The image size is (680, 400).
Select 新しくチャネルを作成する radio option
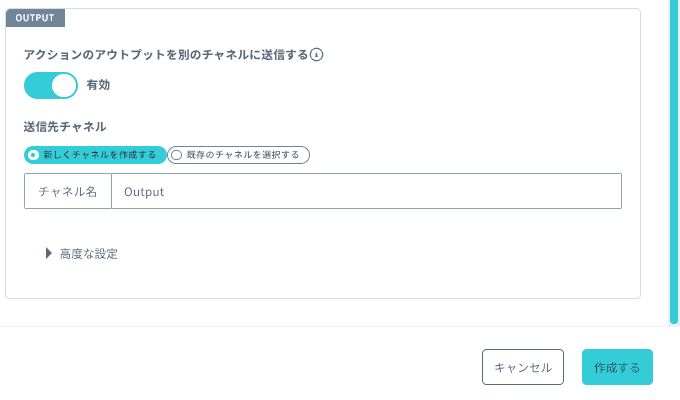click(x=95, y=155)
